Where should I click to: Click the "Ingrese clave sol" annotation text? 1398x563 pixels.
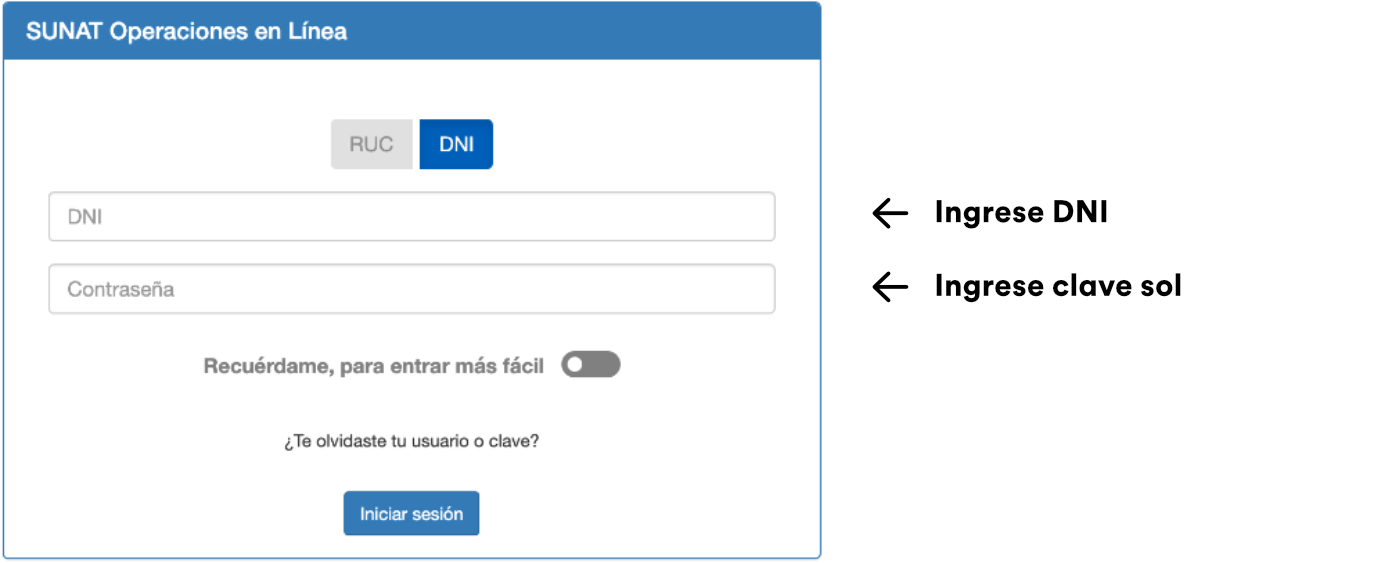click(1057, 287)
